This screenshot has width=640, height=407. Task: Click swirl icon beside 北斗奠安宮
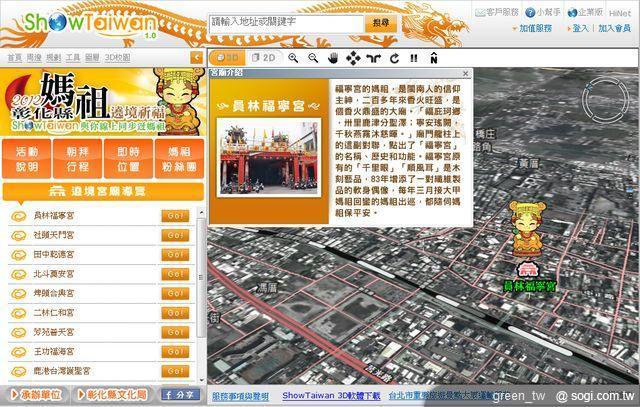(x=18, y=274)
